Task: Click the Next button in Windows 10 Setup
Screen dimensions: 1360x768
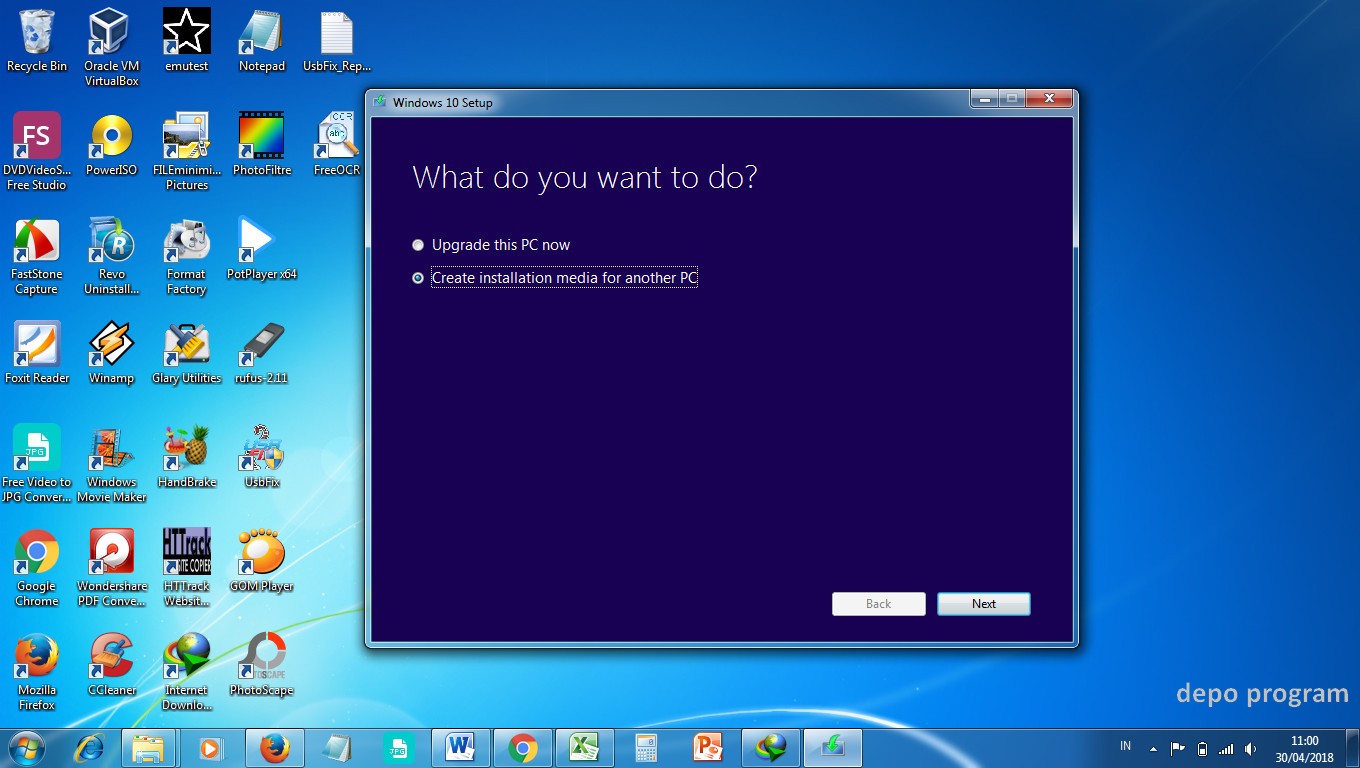Action: pyautogui.click(x=984, y=604)
